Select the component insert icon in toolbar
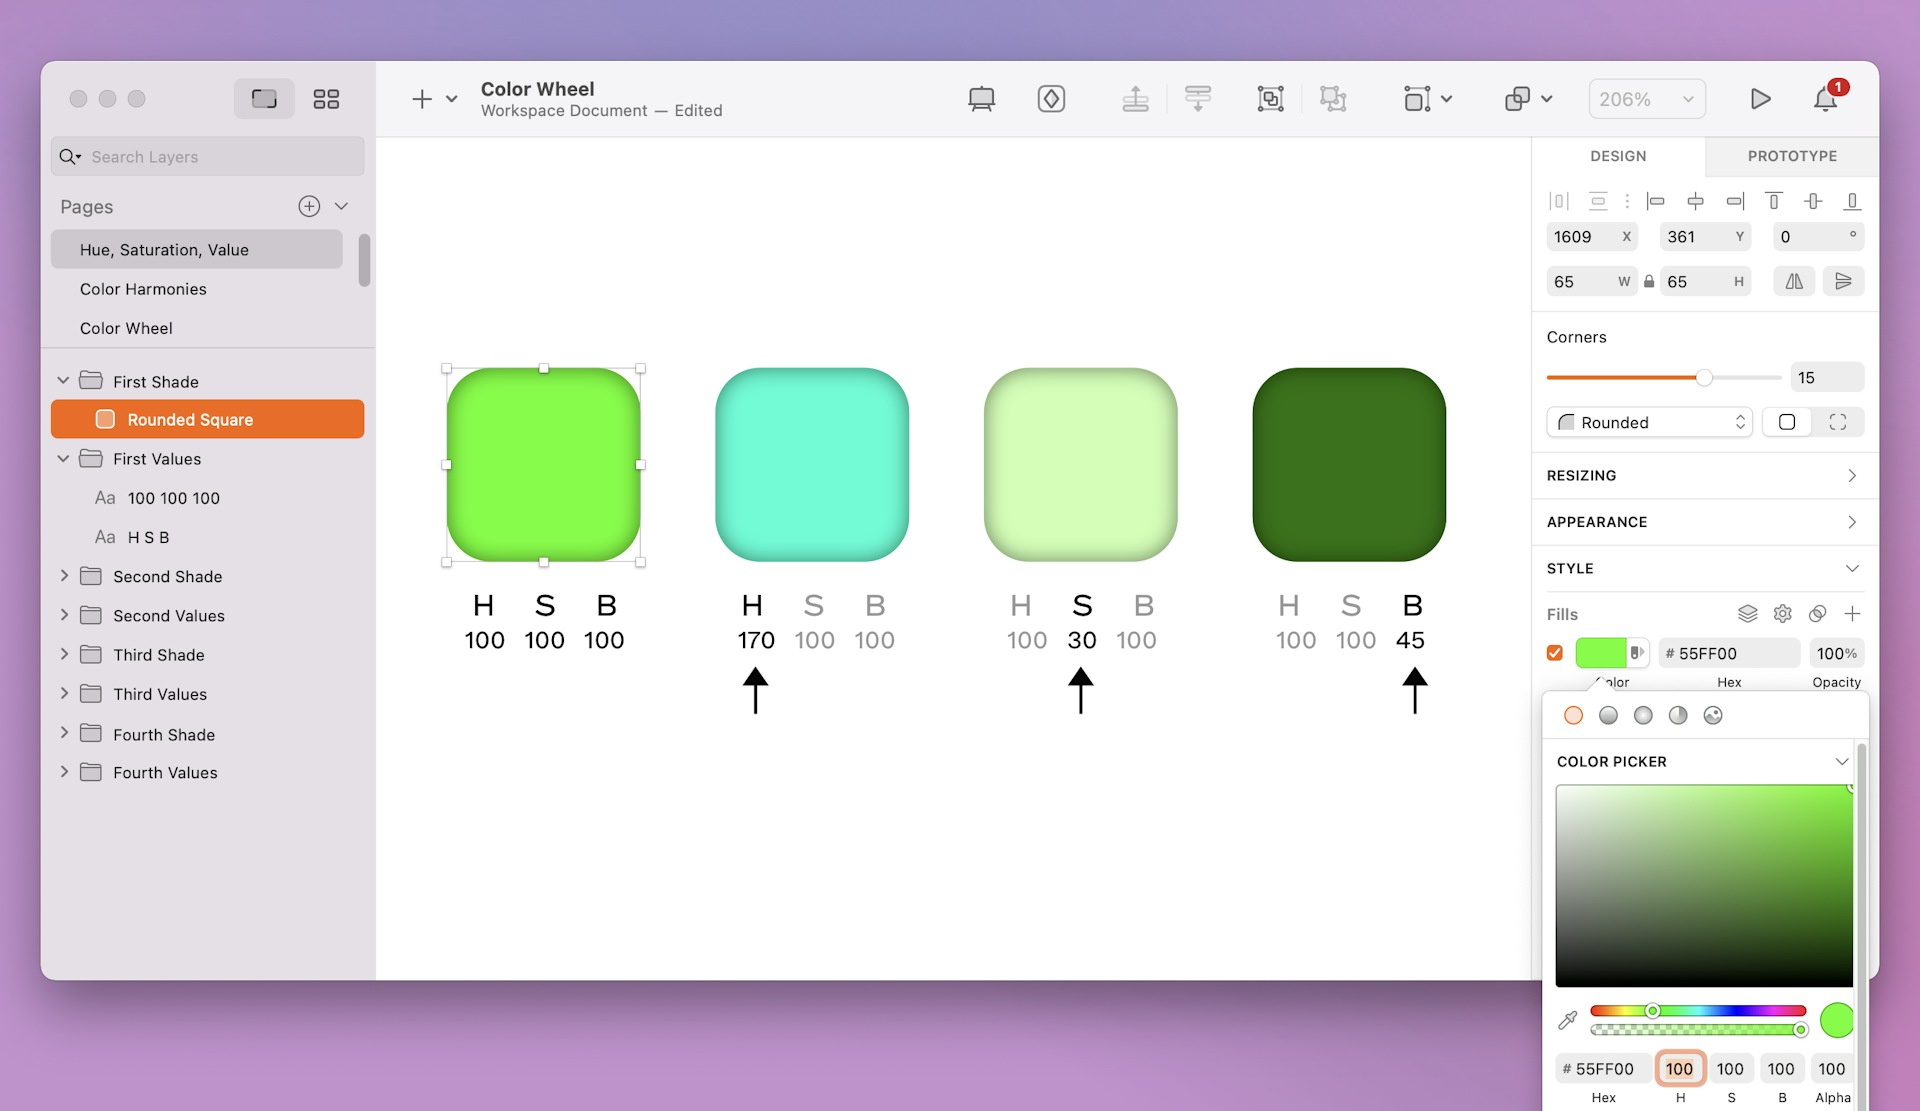 (1053, 98)
